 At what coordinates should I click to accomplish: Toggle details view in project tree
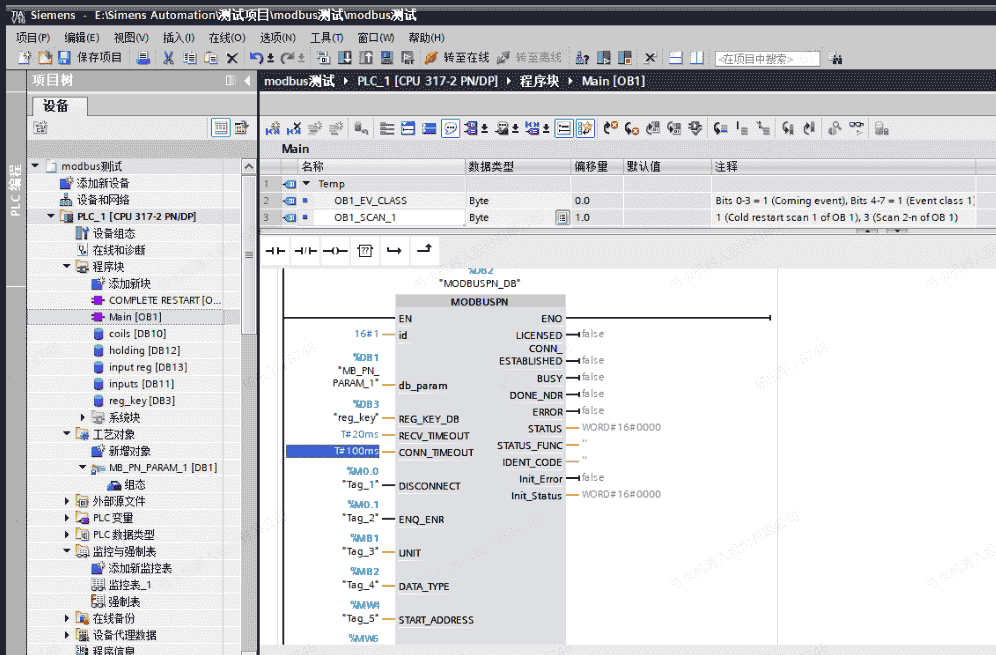pyautogui.click(x=221, y=128)
